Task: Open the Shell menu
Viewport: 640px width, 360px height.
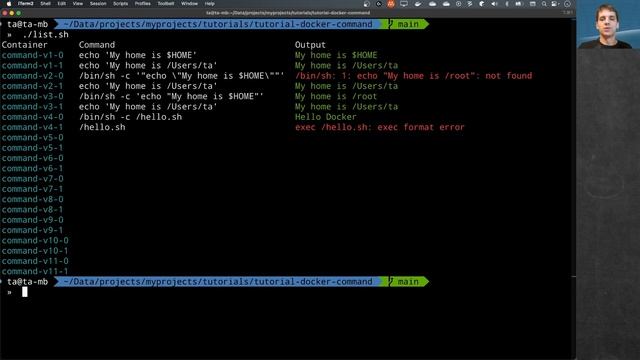Action: pos(45,4)
